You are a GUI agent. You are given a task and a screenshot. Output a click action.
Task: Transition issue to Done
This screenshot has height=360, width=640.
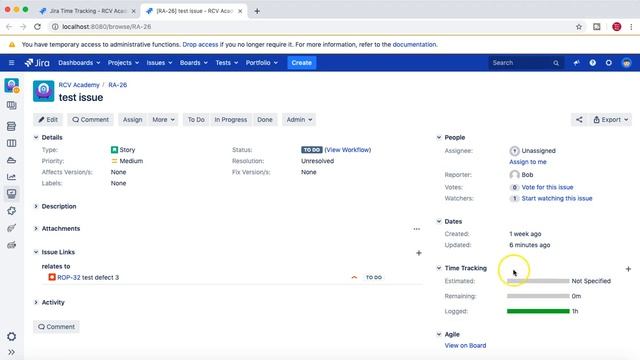click(265, 120)
